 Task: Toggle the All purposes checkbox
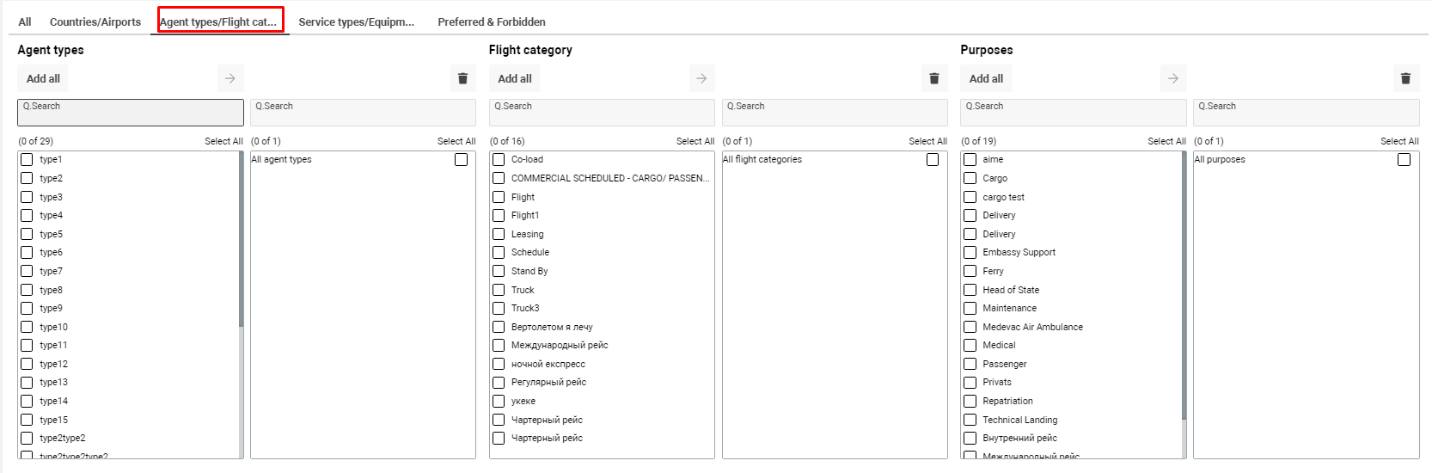(1404, 160)
